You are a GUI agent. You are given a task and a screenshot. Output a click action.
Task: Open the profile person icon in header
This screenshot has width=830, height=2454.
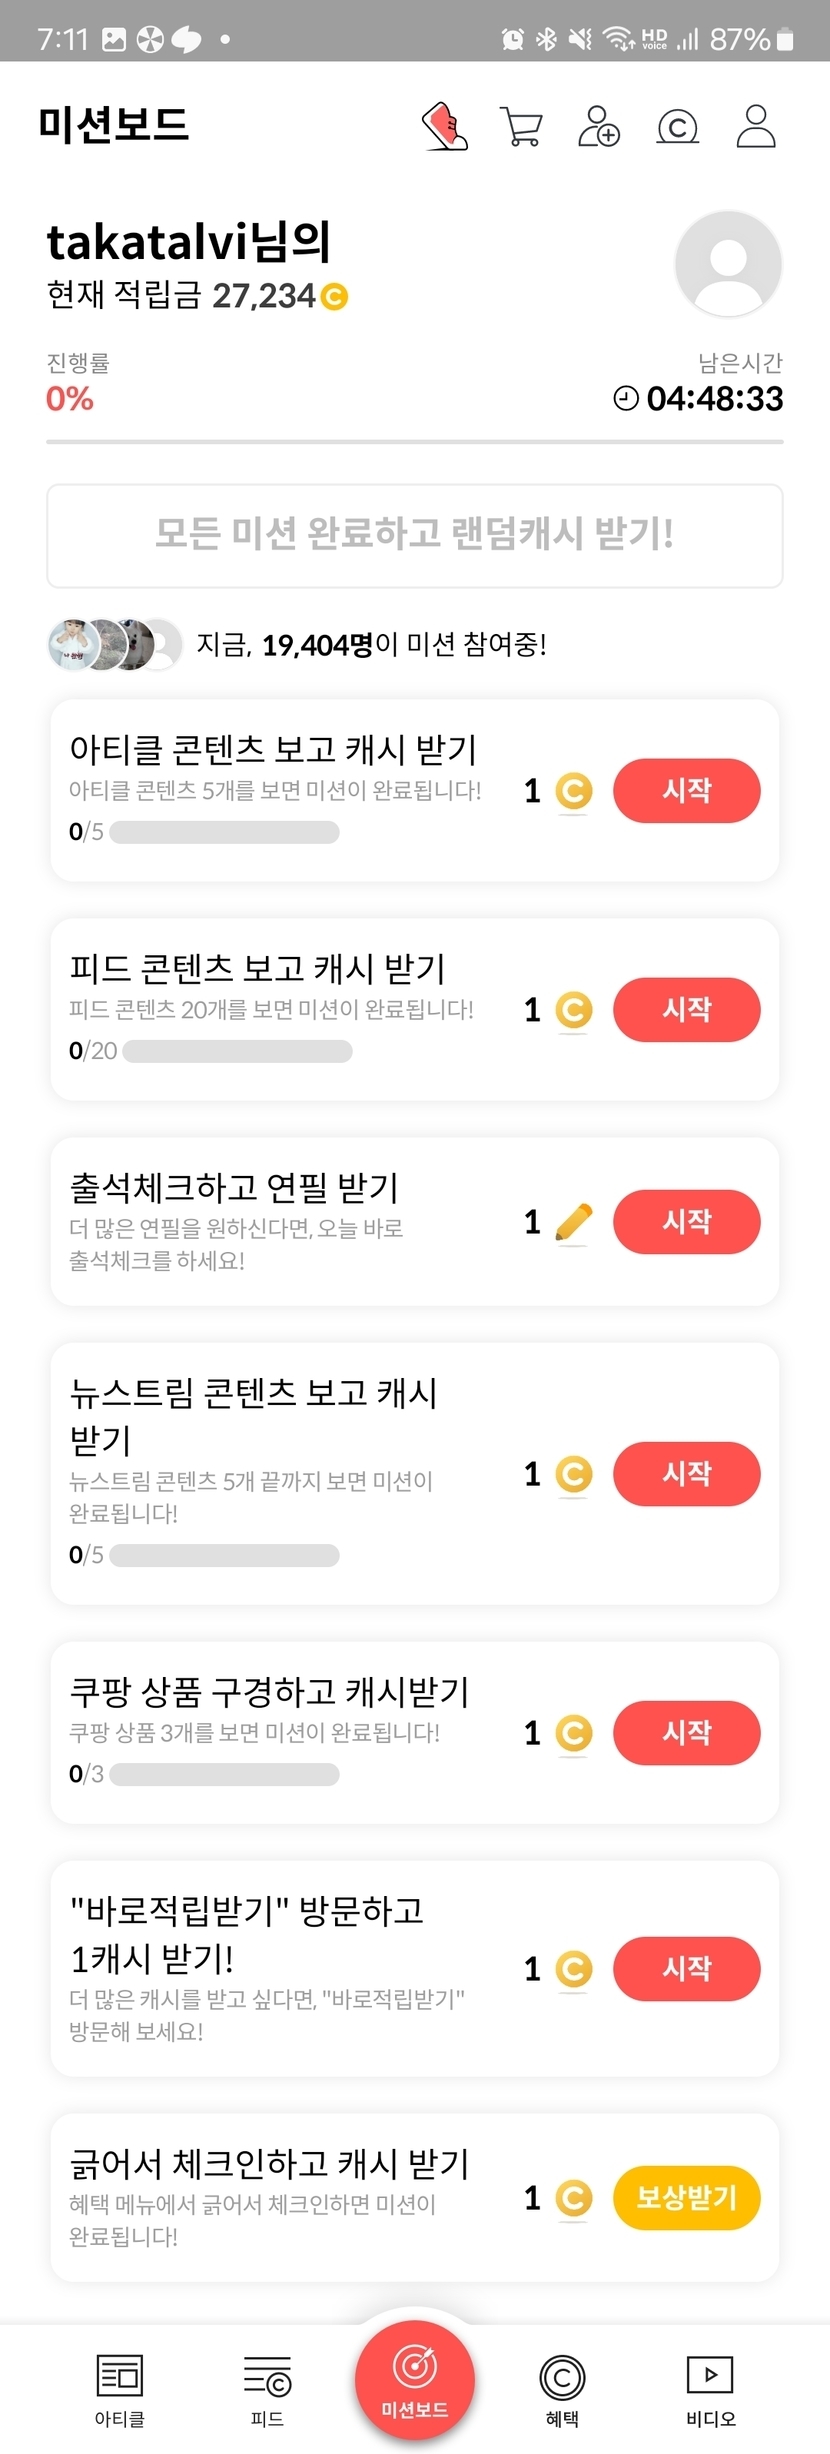tap(756, 127)
